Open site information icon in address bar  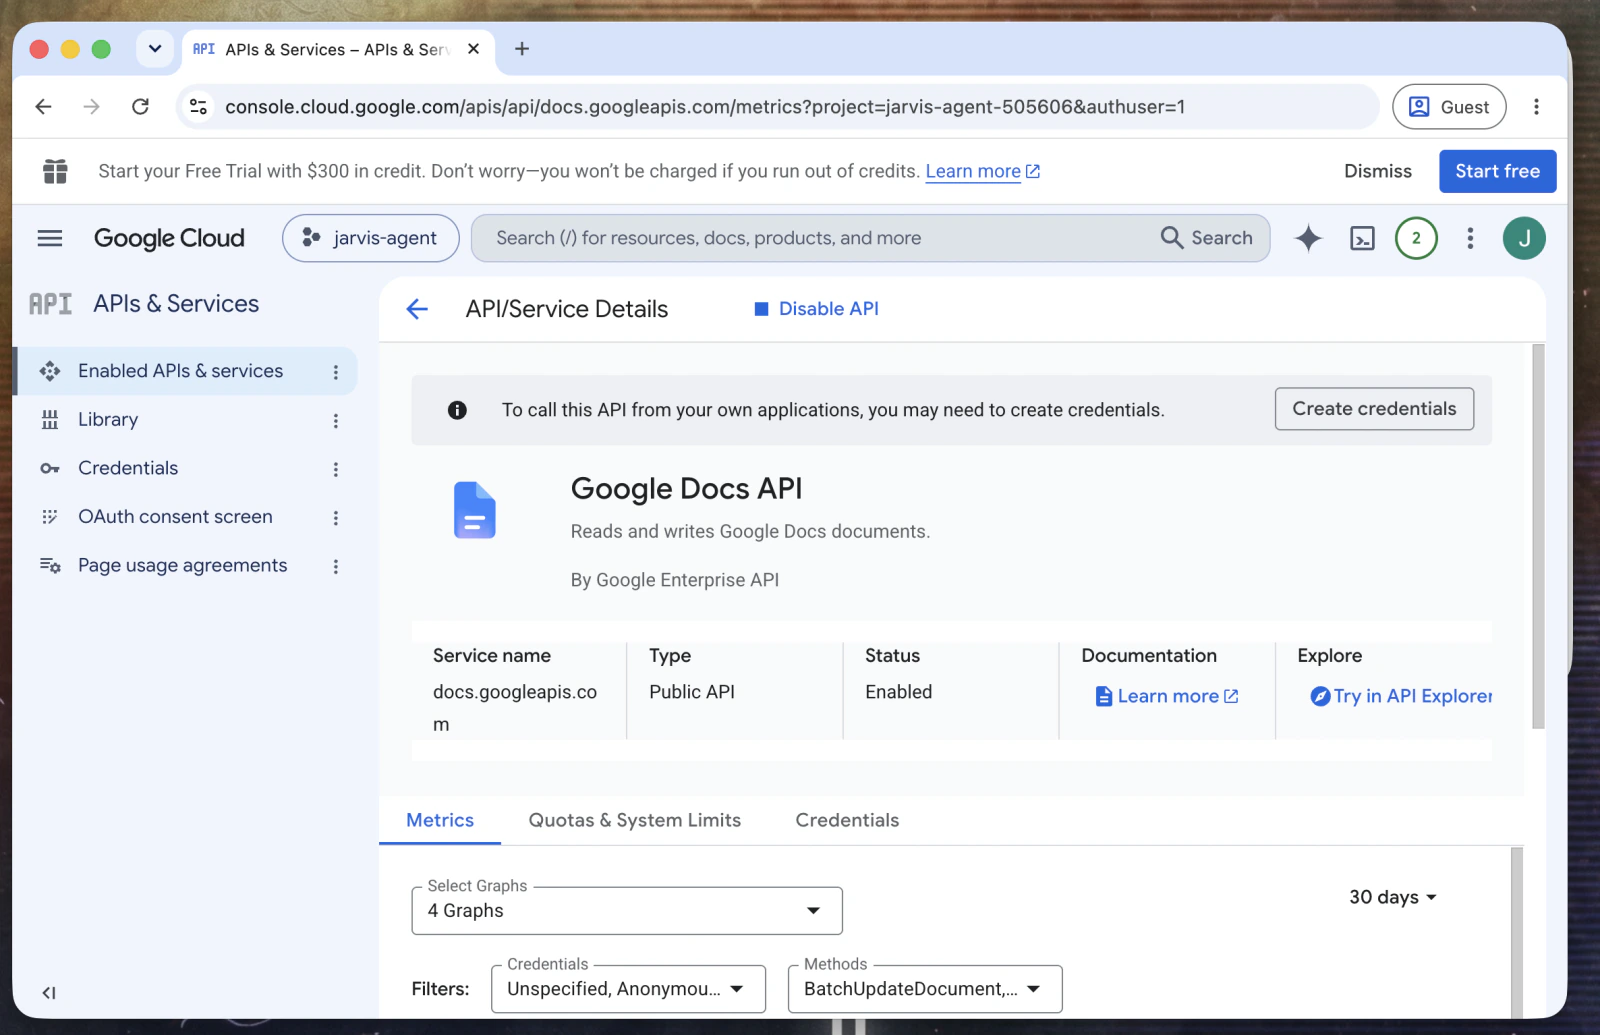coord(198,107)
